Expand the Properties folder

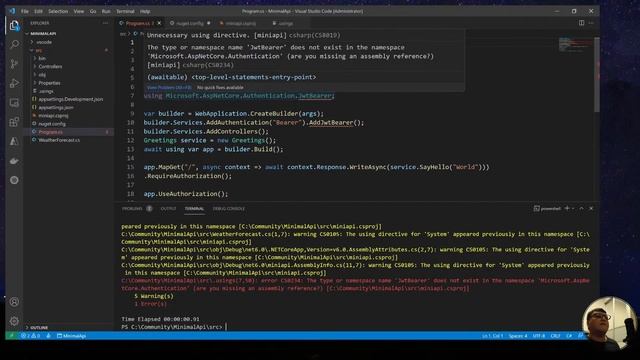click(x=69, y=83)
